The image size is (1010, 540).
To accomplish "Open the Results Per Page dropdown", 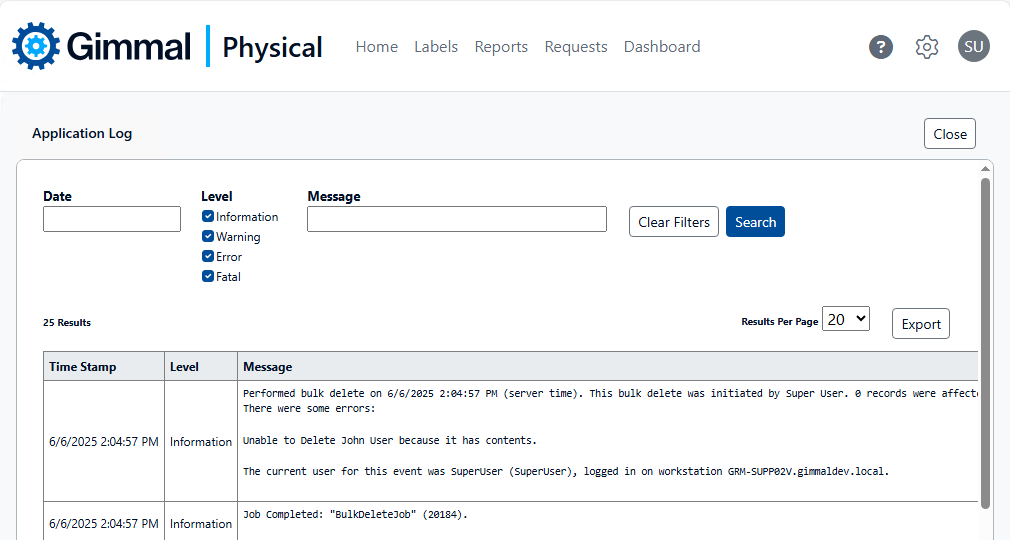I will [846, 319].
